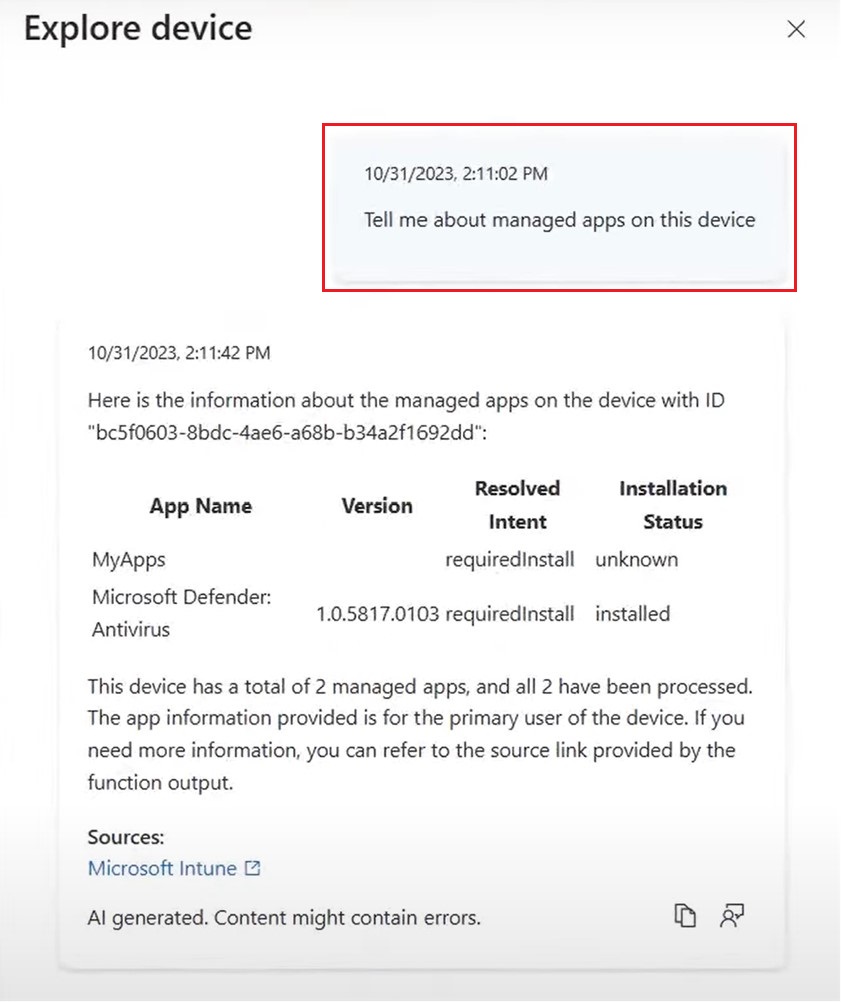Click the "Explore device" panel title
The width and height of the screenshot is (841, 1002).
point(138,28)
